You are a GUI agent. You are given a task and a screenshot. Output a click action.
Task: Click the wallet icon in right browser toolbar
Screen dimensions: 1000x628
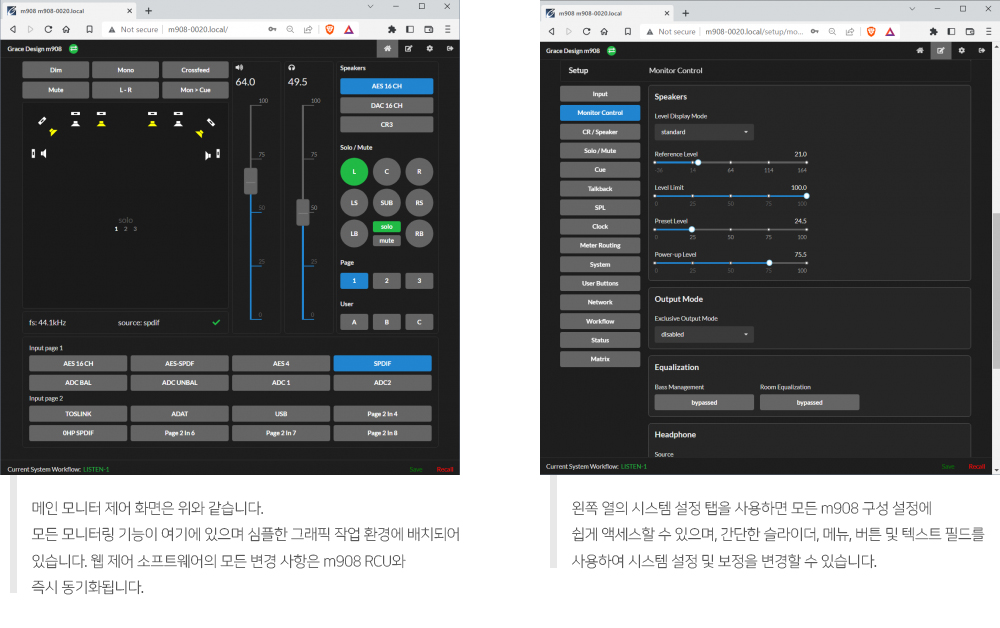(969, 31)
